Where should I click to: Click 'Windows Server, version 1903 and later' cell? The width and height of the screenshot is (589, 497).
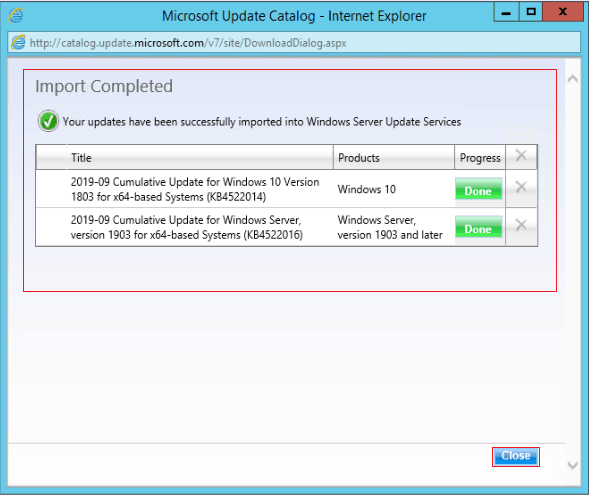tap(390, 227)
